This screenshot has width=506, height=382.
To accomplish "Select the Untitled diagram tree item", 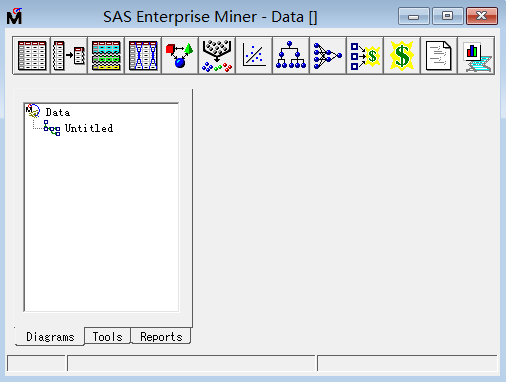I will [x=89, y=128].
